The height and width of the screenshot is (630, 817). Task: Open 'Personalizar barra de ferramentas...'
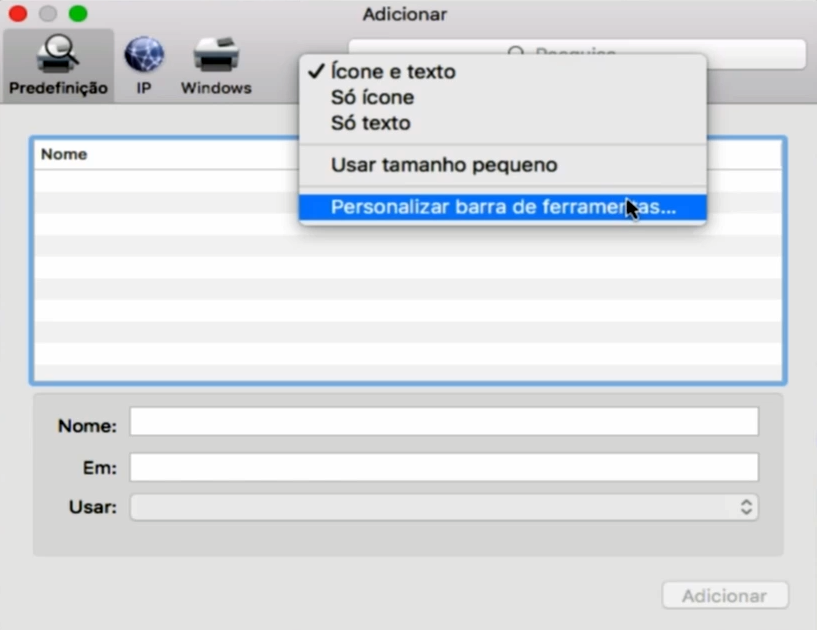[502, 207]
